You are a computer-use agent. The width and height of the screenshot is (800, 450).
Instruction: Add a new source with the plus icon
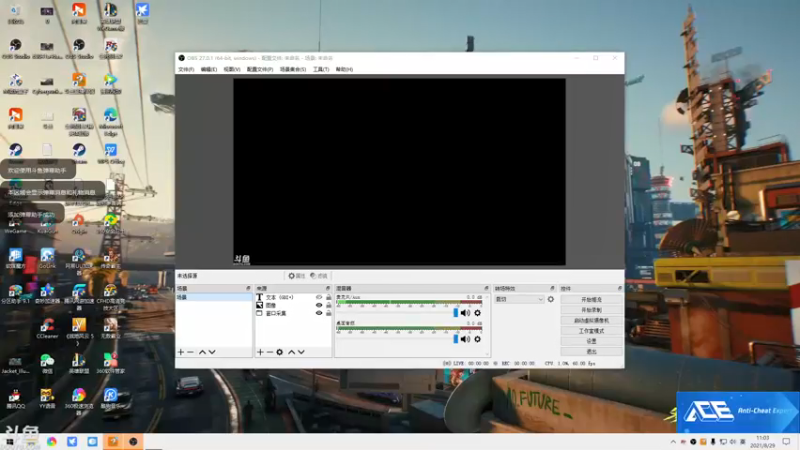click(x=260, y=352)
